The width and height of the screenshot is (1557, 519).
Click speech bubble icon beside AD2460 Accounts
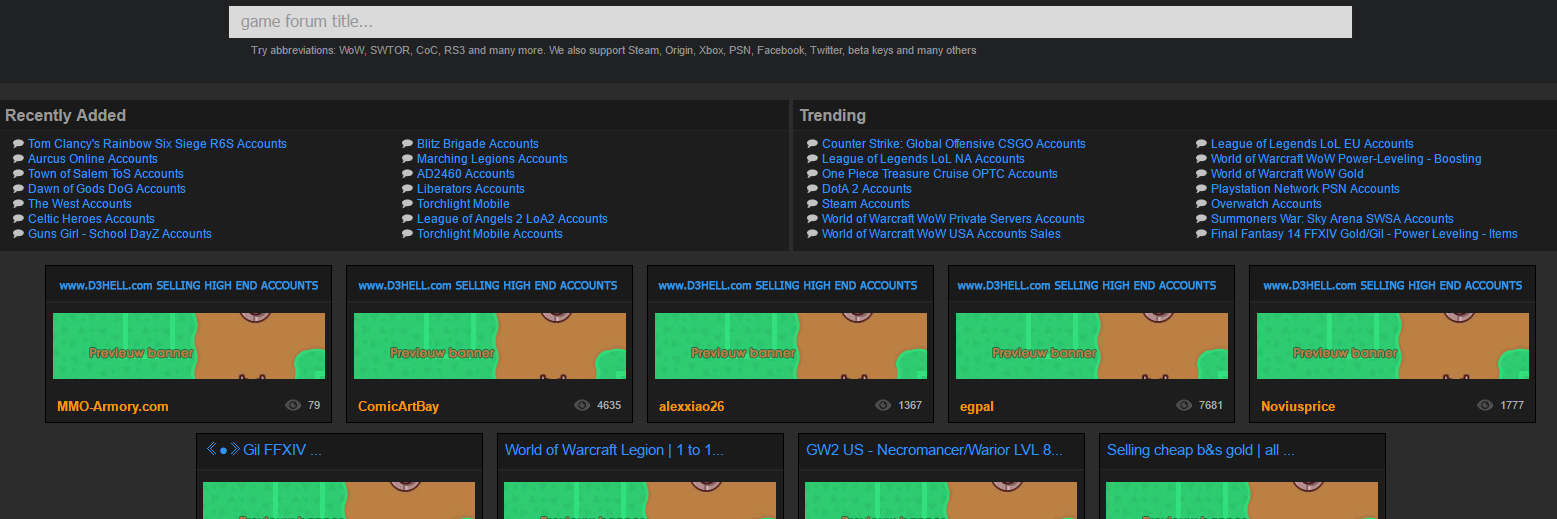pyautogui.click(x=408, y=174)
